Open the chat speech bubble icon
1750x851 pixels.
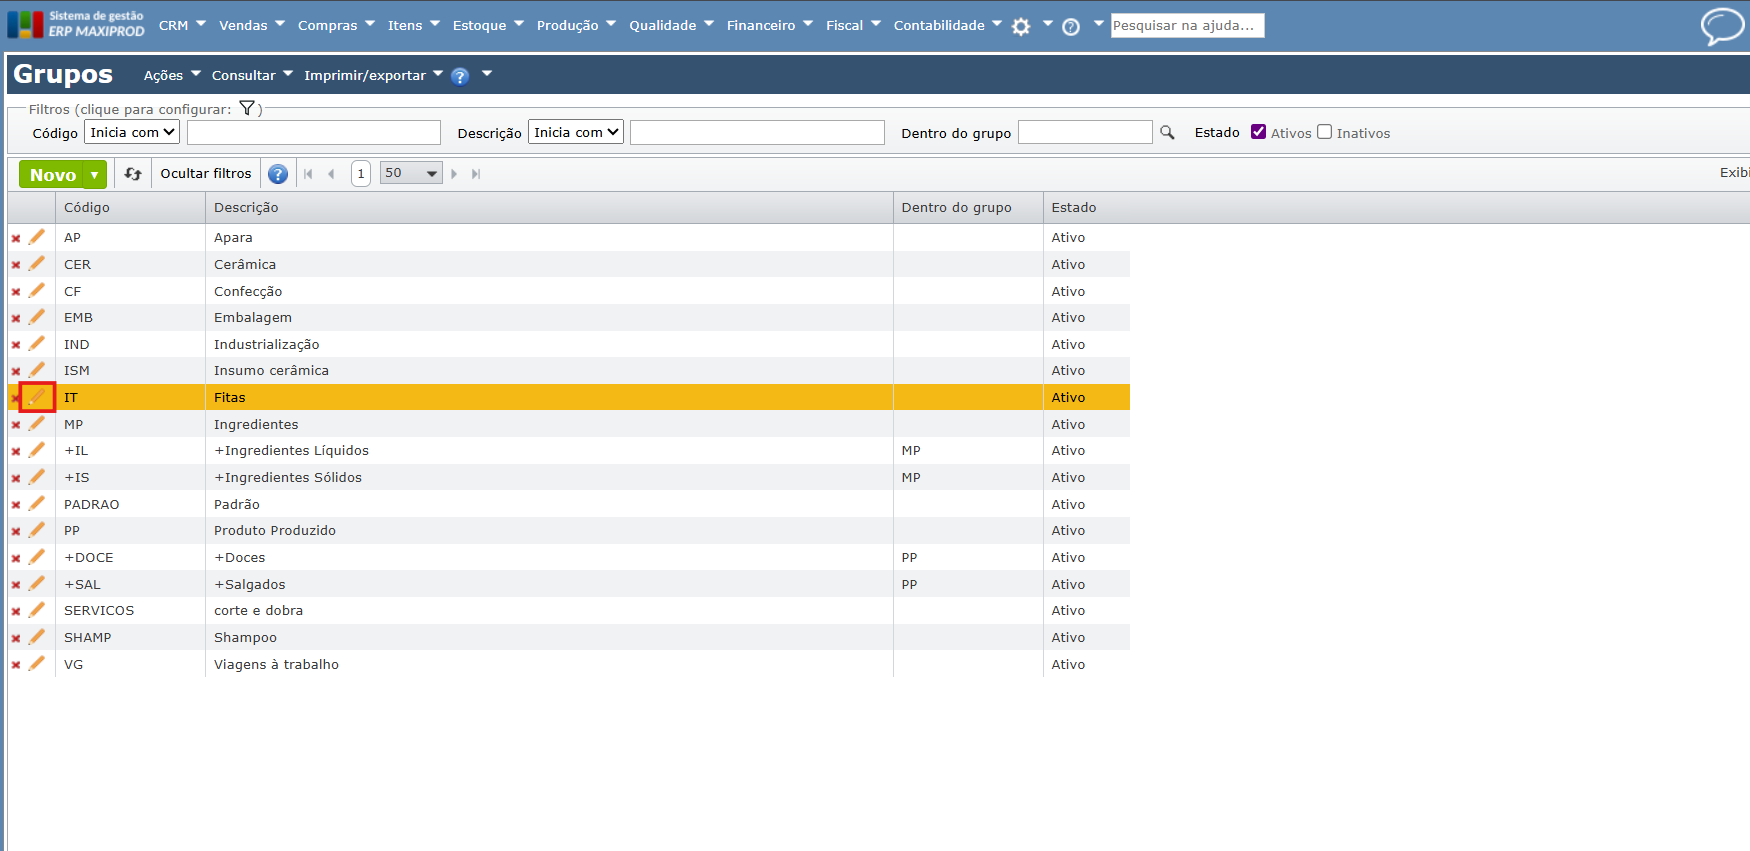pyautogui.click(x=1721, y=26)
